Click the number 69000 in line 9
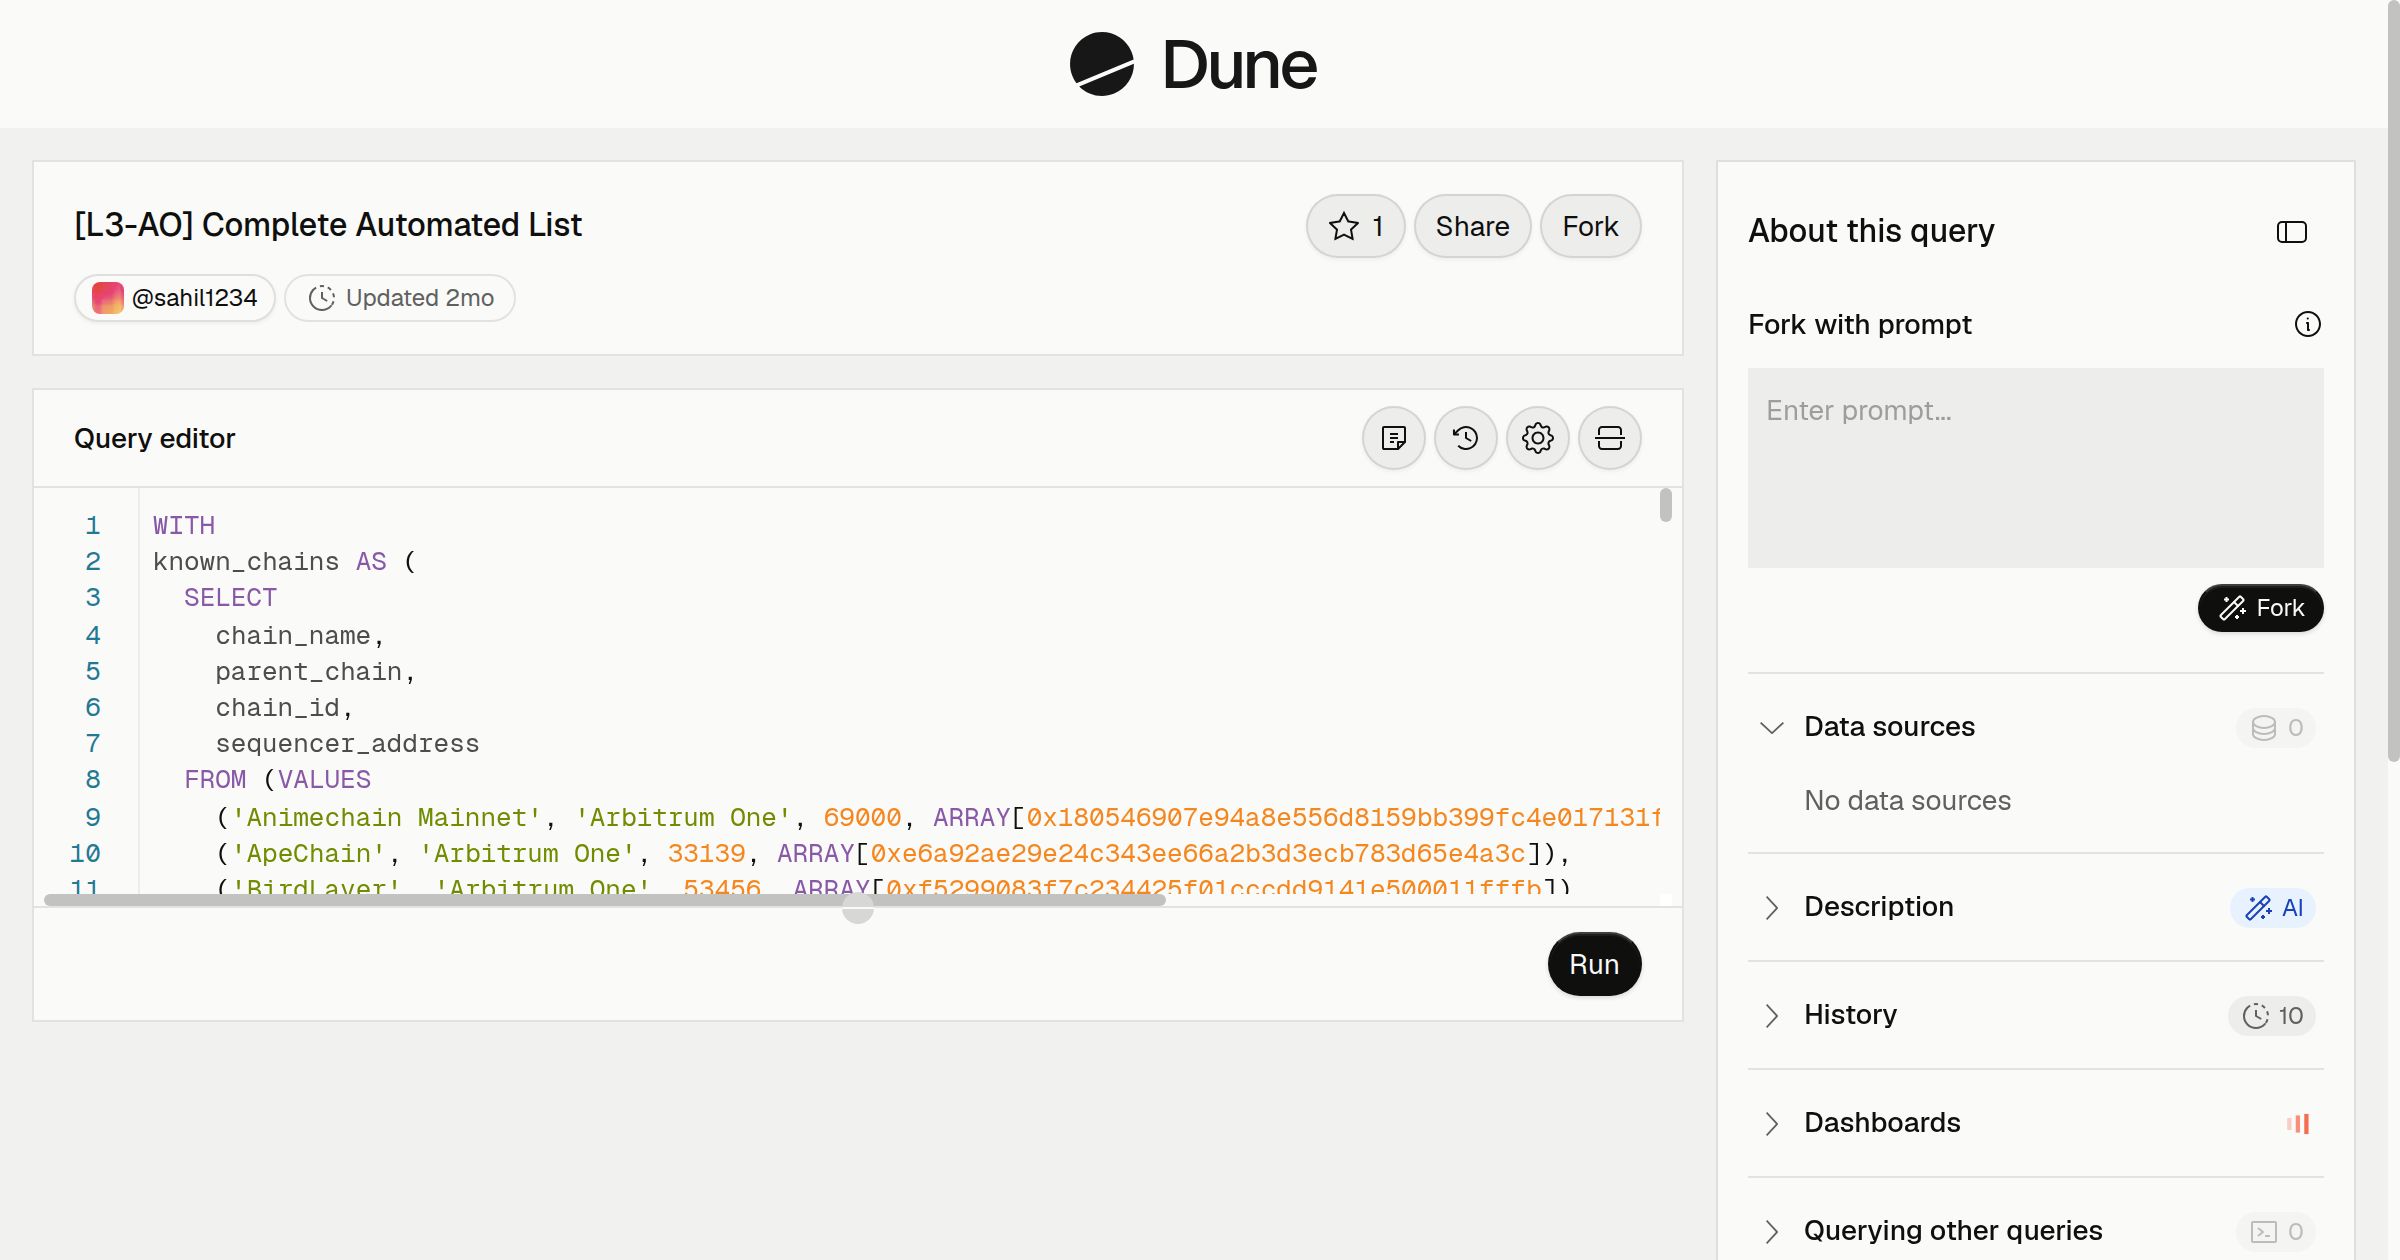2400x1260 pixels. (x=862, y=818)
